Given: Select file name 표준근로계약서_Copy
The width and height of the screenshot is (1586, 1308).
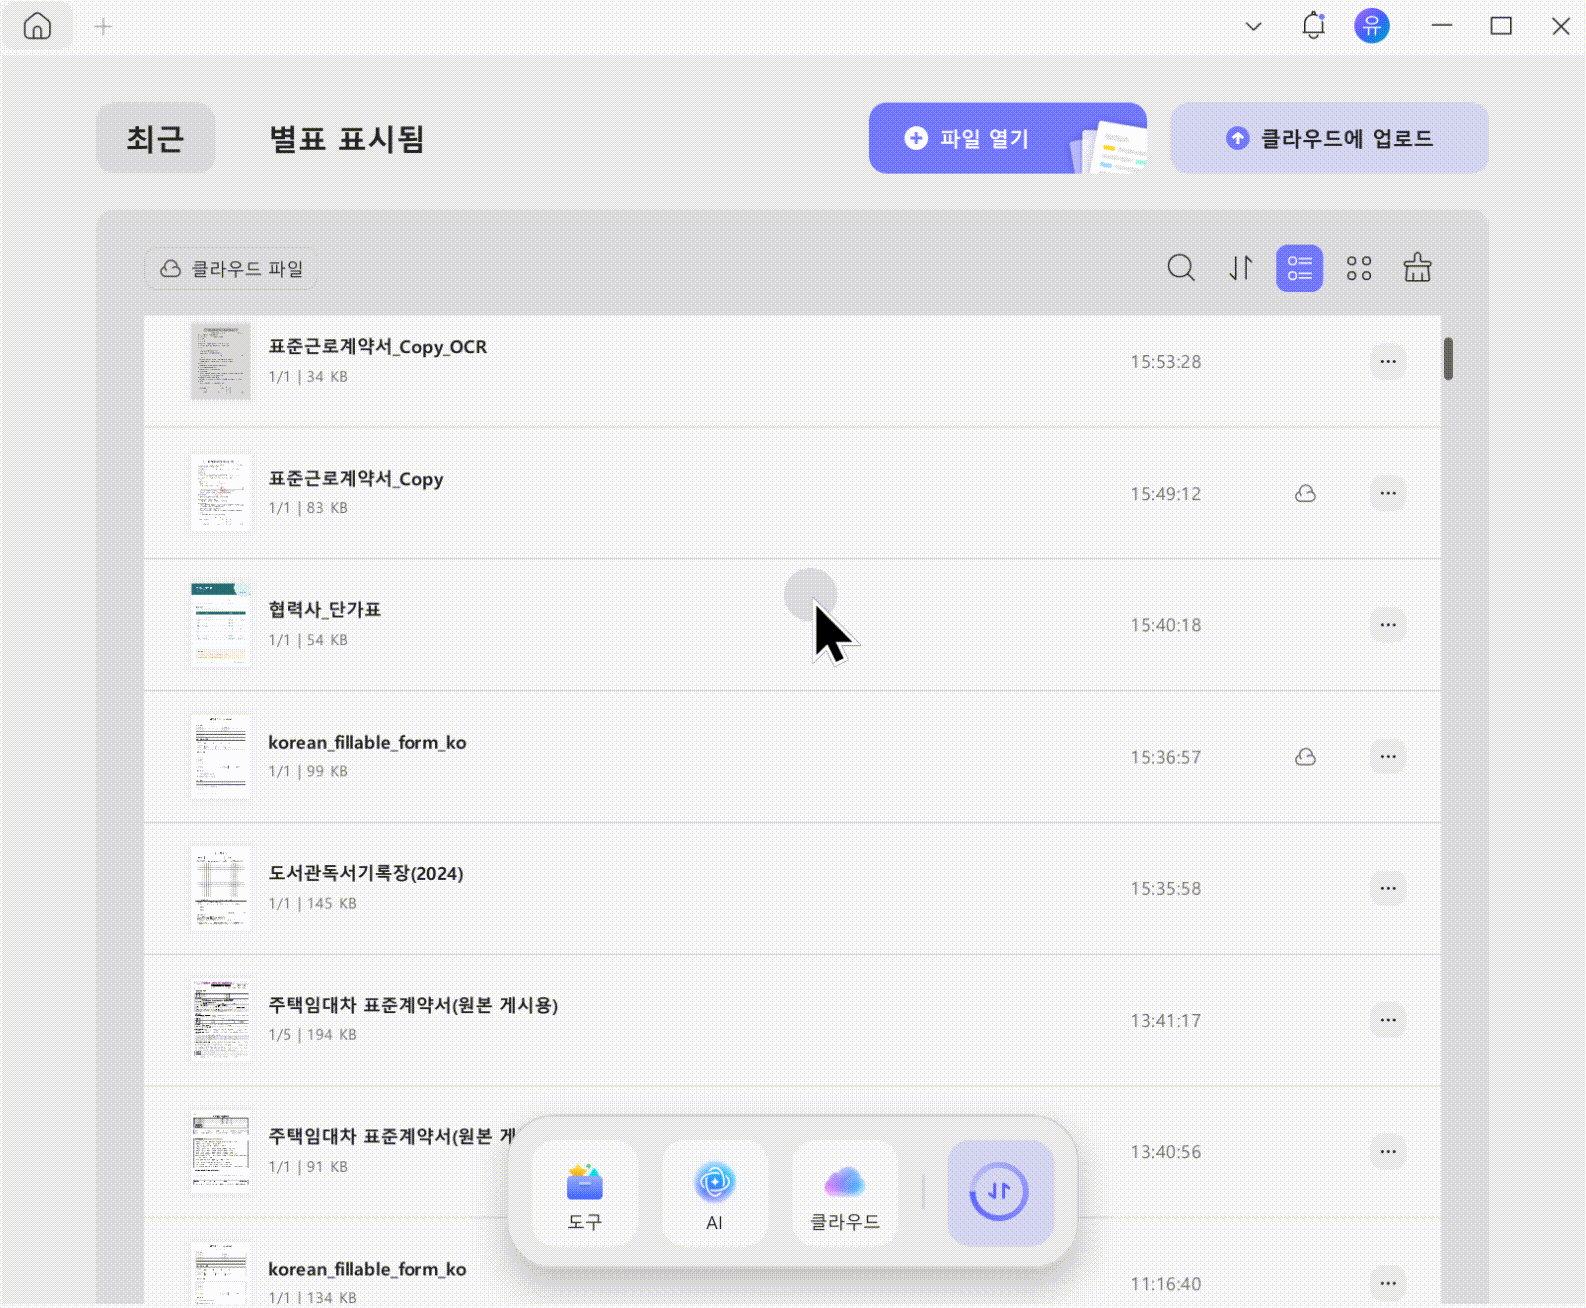Looking at the screenshot, I should pyautogui.click(x=355, y=479).
